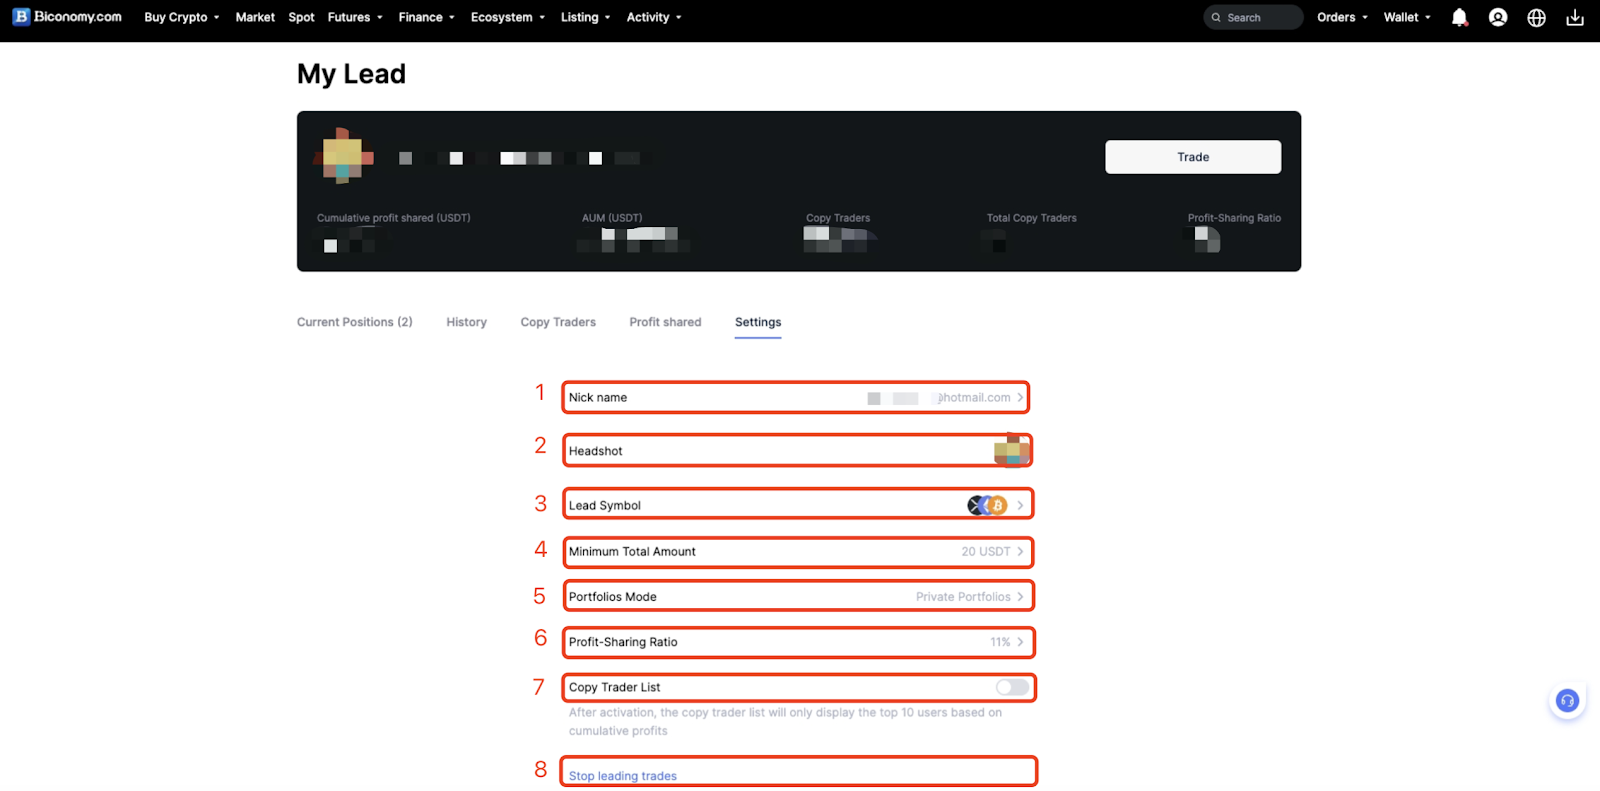This screenshot has width=1600, height=791.
Task: Click the search magnifier icon
Action: (x=1216, y=18)
